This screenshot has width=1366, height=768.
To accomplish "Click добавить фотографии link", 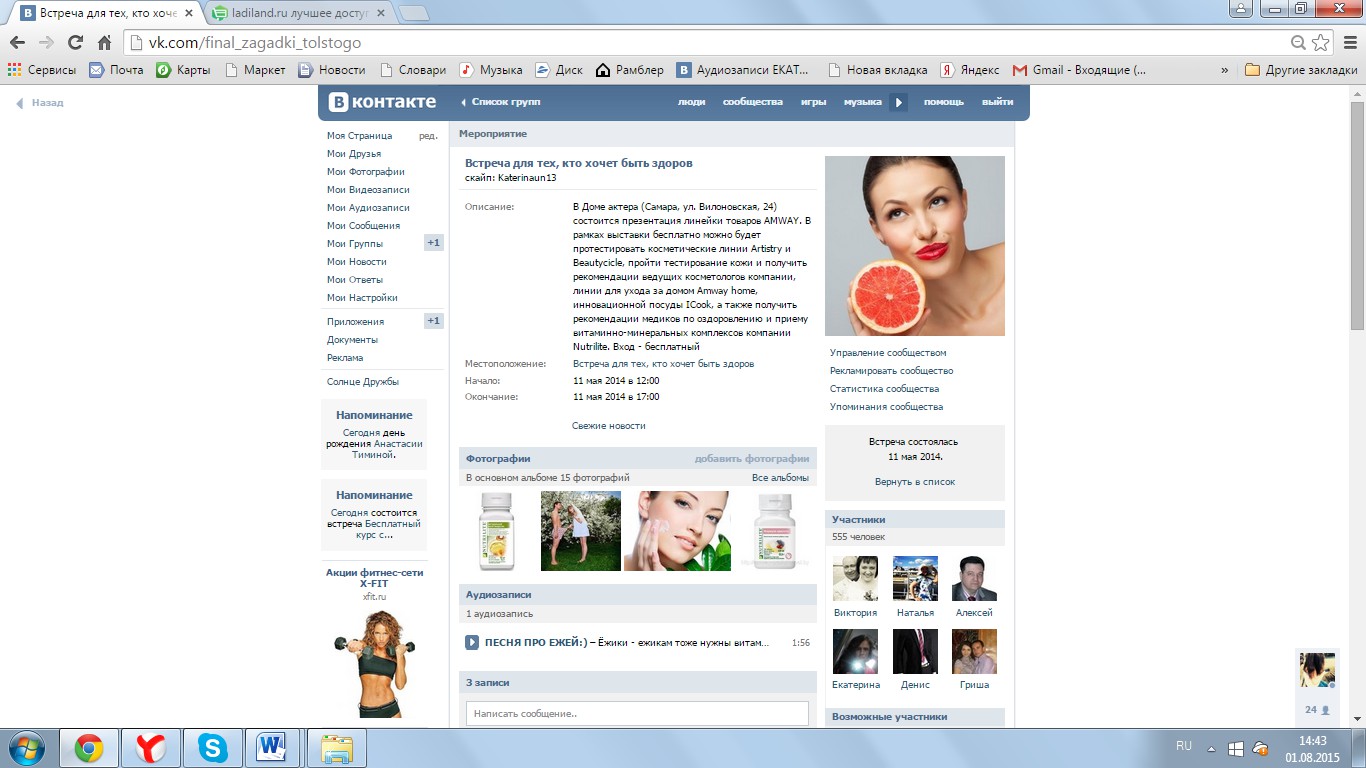I will click(752, 459).
